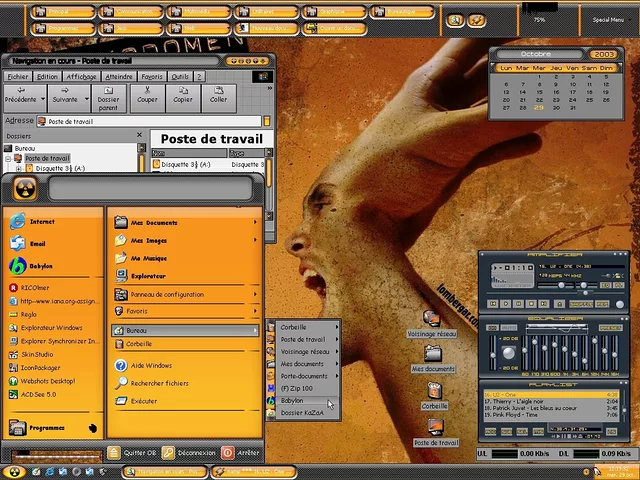The height and width of the screenshot is (480, 640).
Task: Open the Affichage menu in Explorer
Action: 82,76
